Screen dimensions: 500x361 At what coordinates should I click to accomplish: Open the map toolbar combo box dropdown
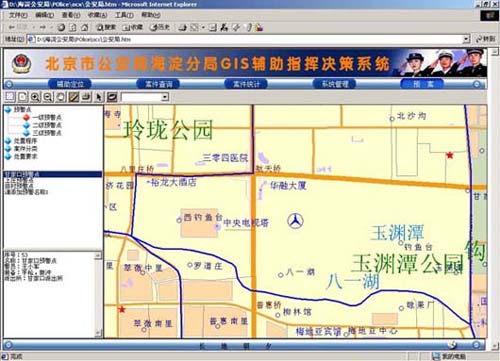(165, 97)
